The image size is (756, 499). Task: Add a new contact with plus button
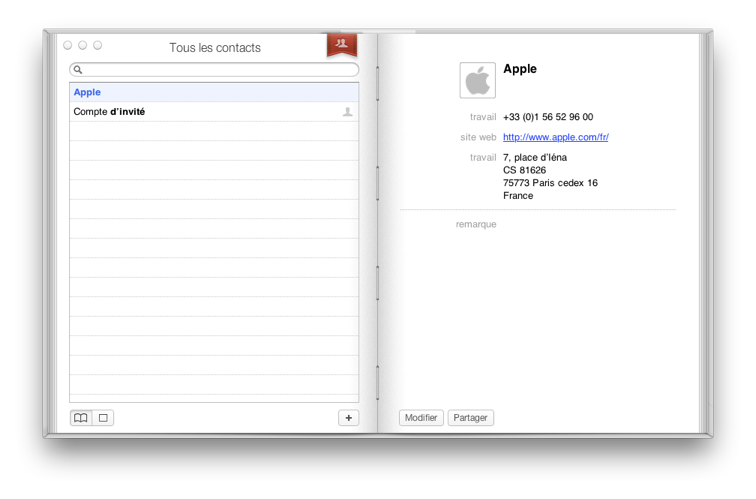(349, 418)
